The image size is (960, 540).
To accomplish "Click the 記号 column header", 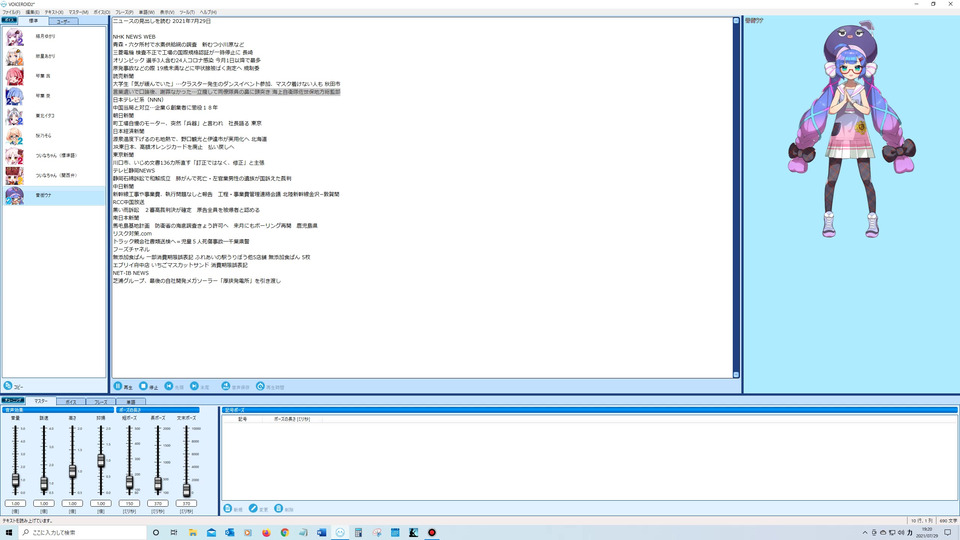I will [242, 419].
